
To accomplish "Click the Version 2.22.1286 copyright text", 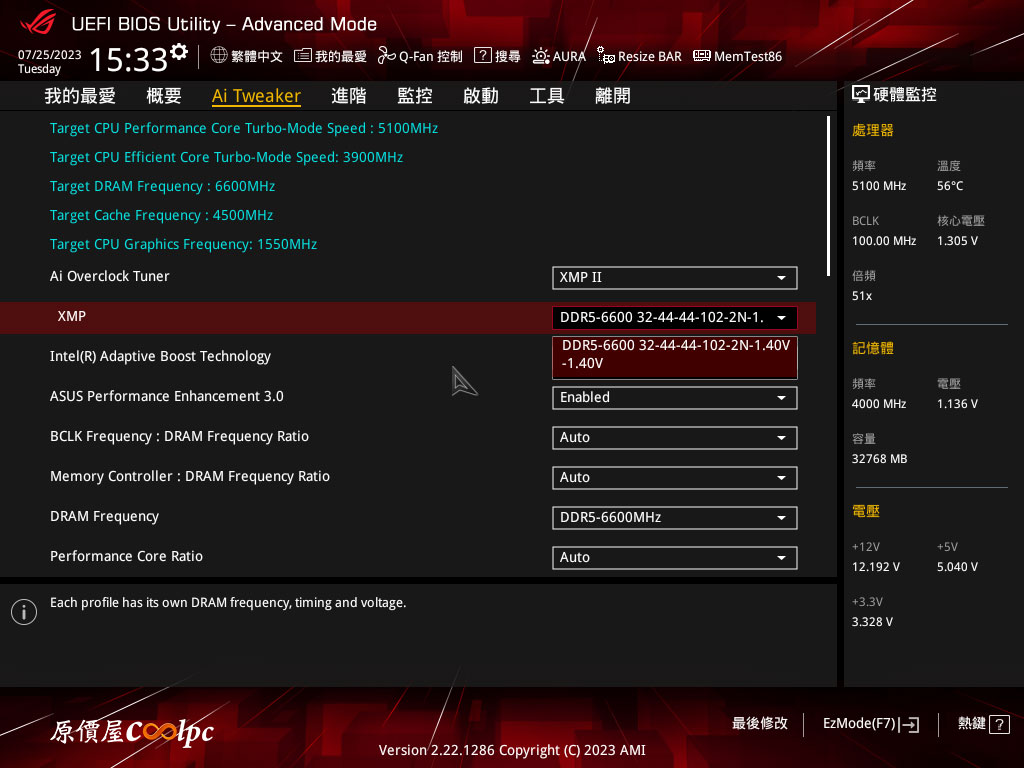I will click(x=512, y=750).
